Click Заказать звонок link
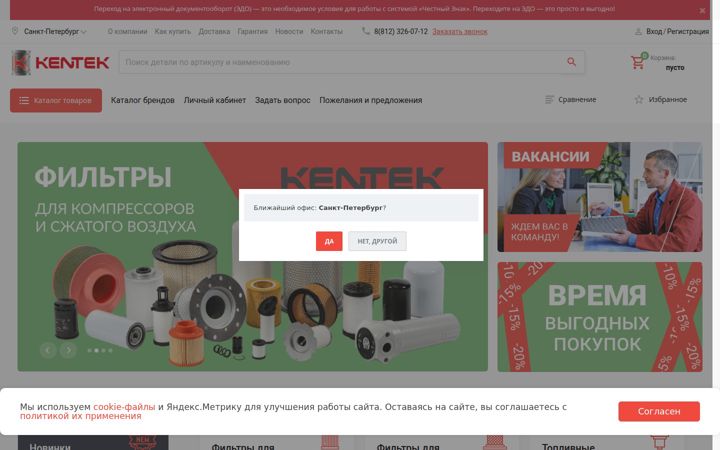This screenshot has height=450, width=720. (x=460, y=32)
